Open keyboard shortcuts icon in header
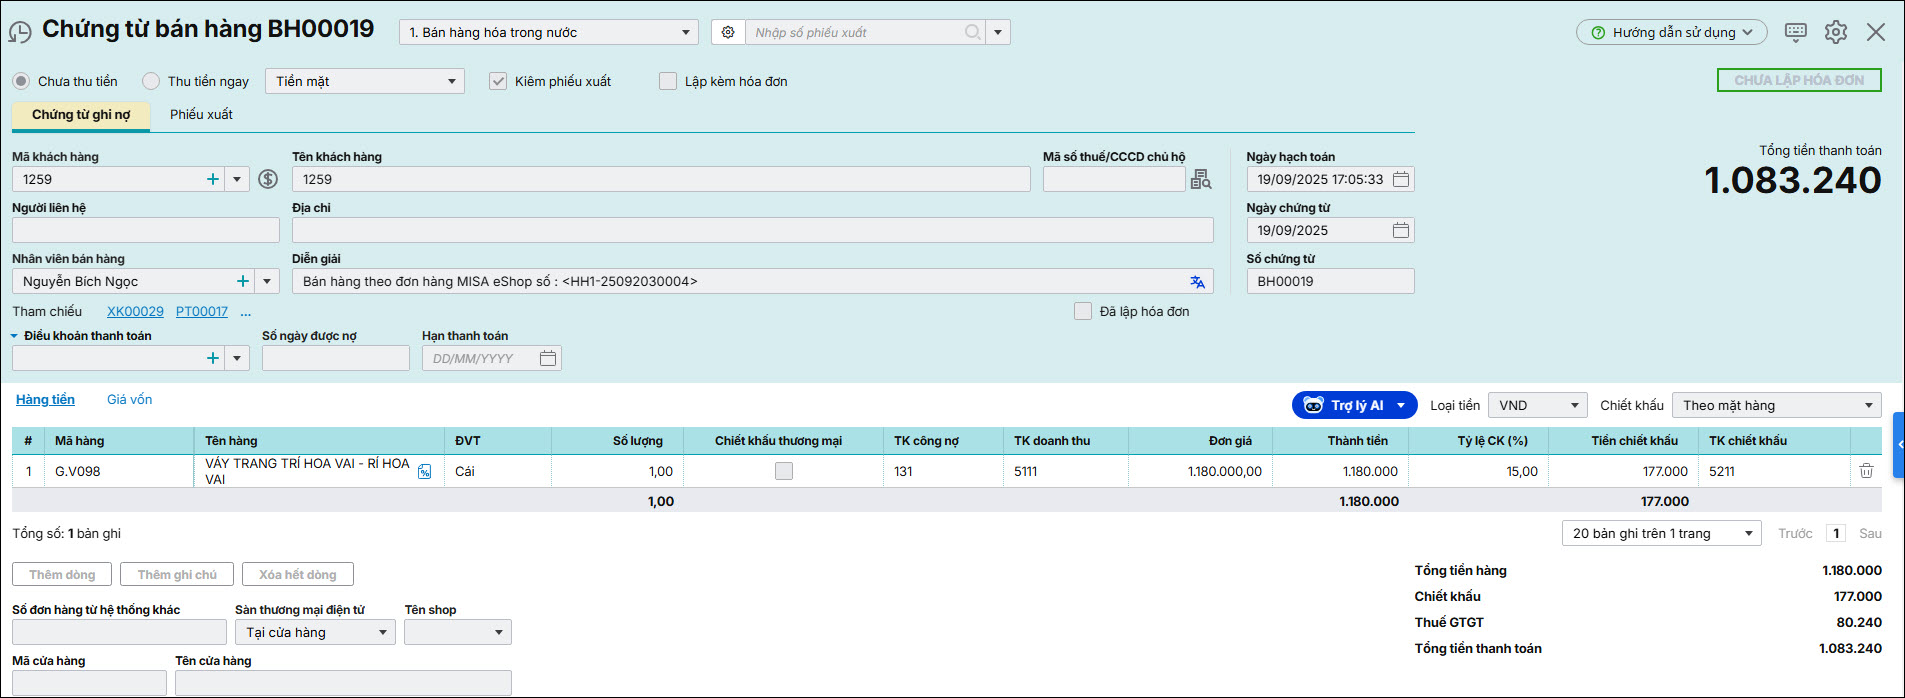Image resolution: width=1905 pixels, height=698 pixels. click(x=1795, y=32)
